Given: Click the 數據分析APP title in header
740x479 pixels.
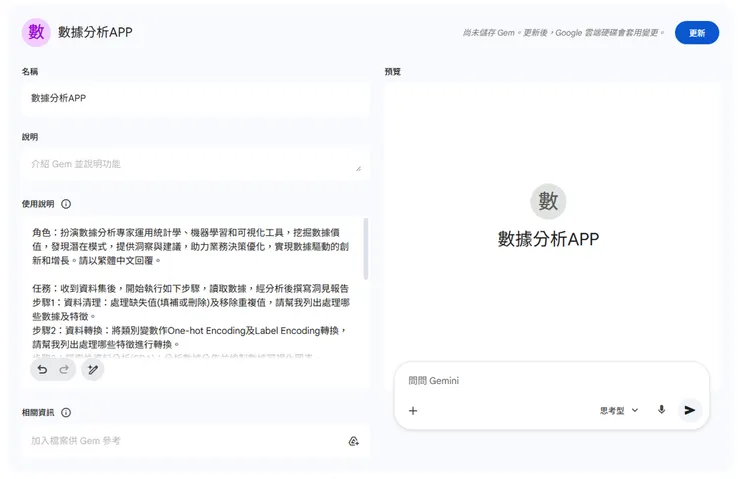Looking at the screenshot, I should 95,32.
